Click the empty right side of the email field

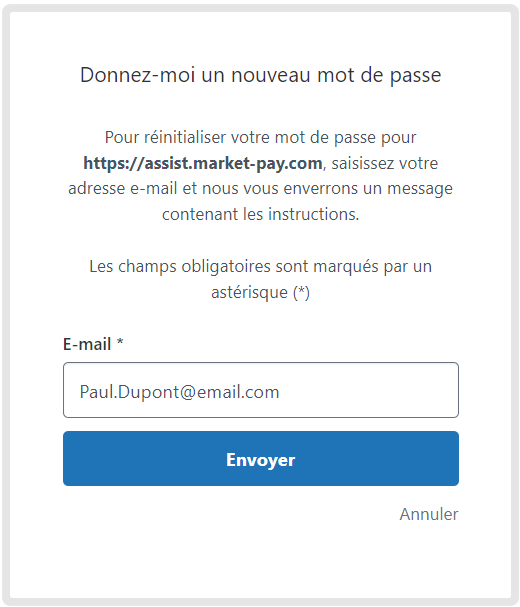tap(372, 390)
